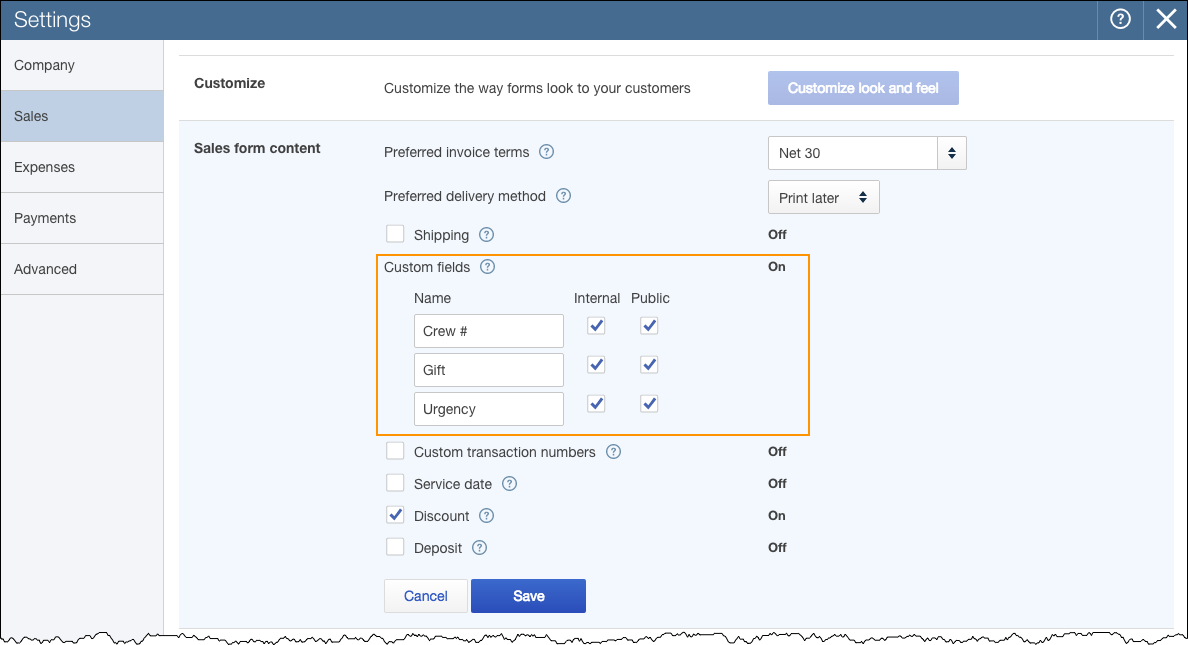
Task: Open help for Service date
Action: [509, 483]
